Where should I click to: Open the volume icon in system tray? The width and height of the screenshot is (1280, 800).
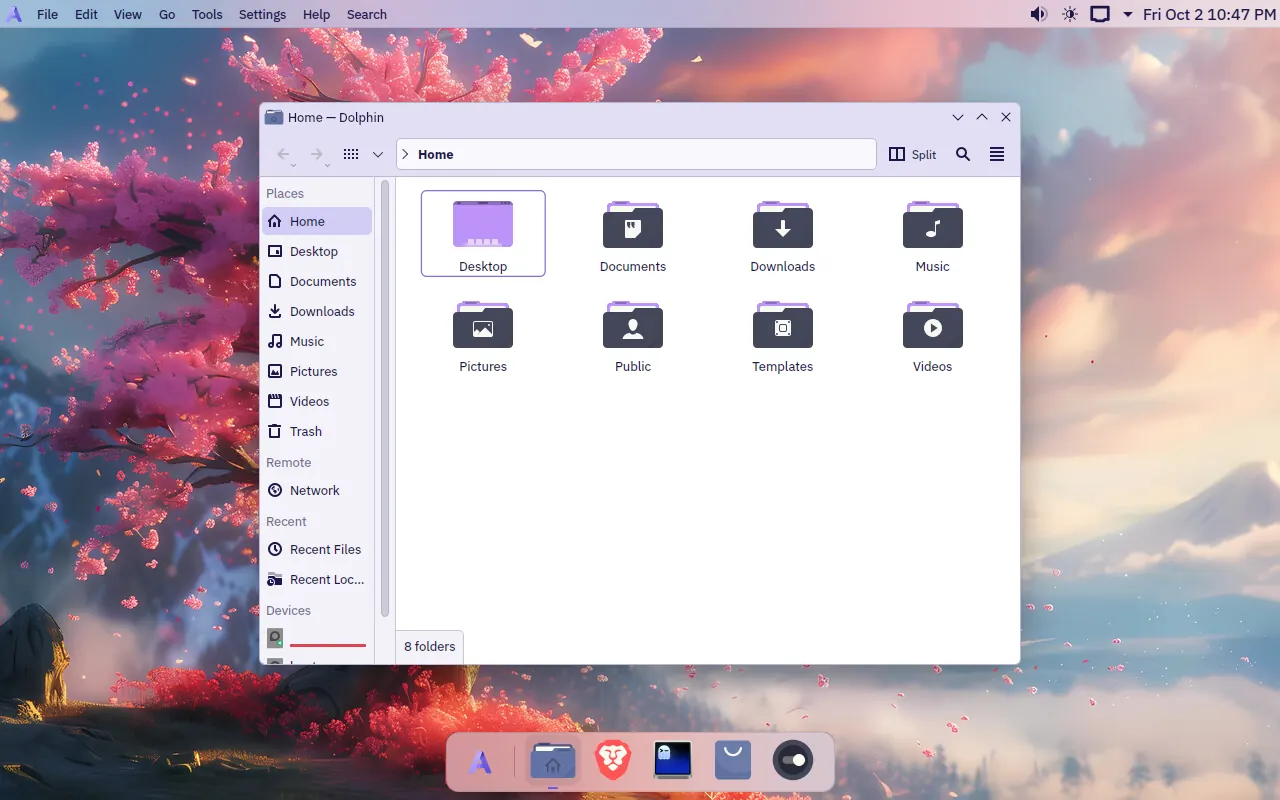(1039, 14)
